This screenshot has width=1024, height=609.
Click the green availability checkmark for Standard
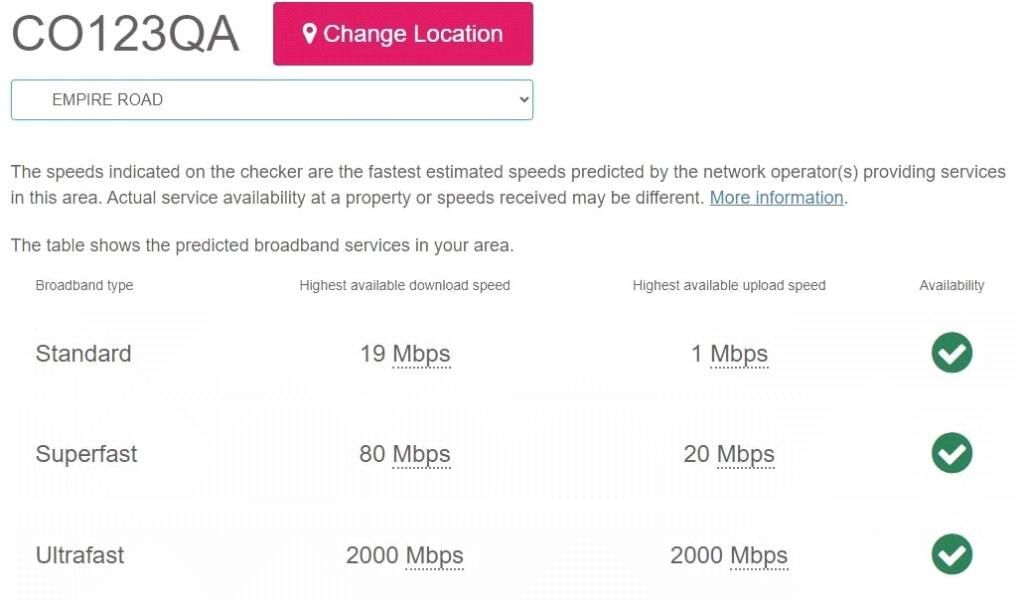point(951,353)
